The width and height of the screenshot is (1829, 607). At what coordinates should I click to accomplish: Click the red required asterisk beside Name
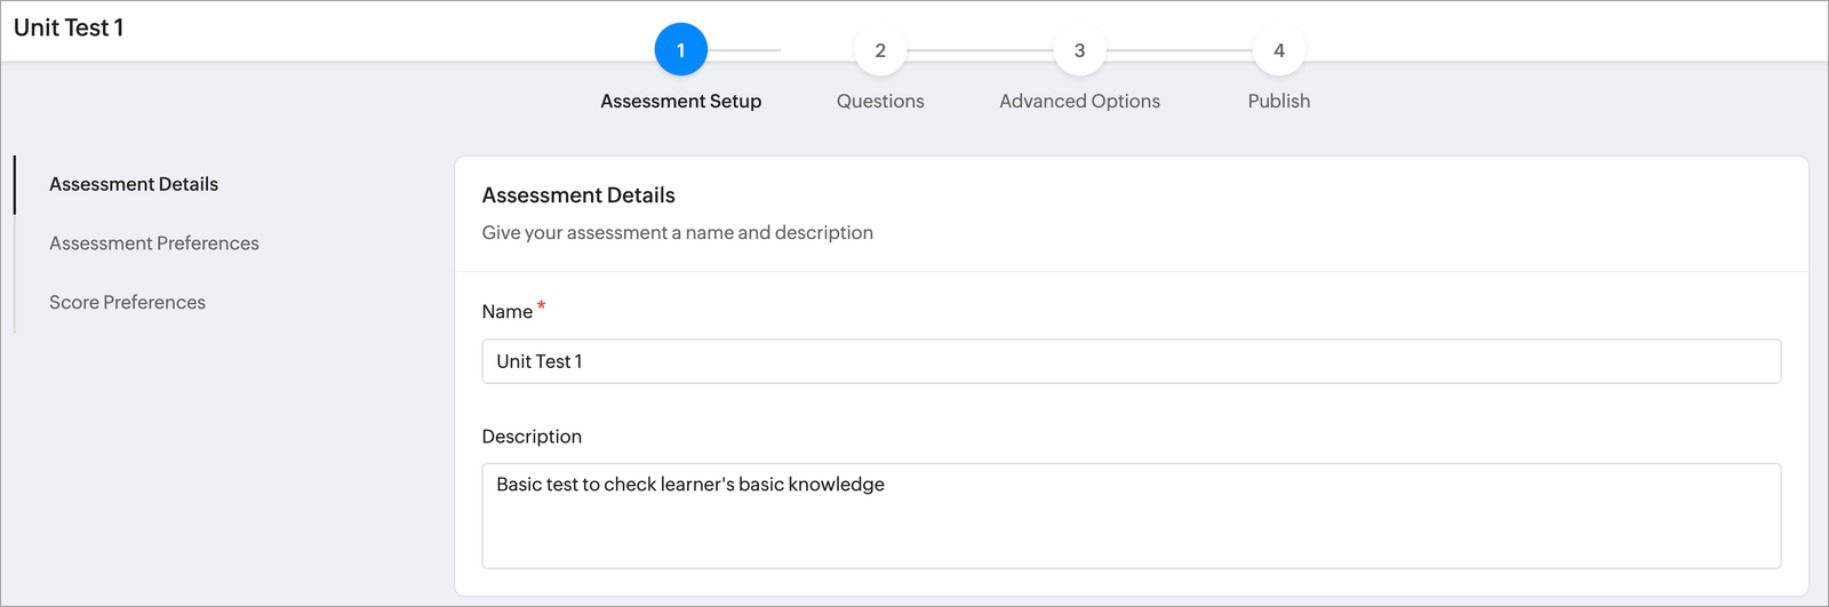coord(541,306)
